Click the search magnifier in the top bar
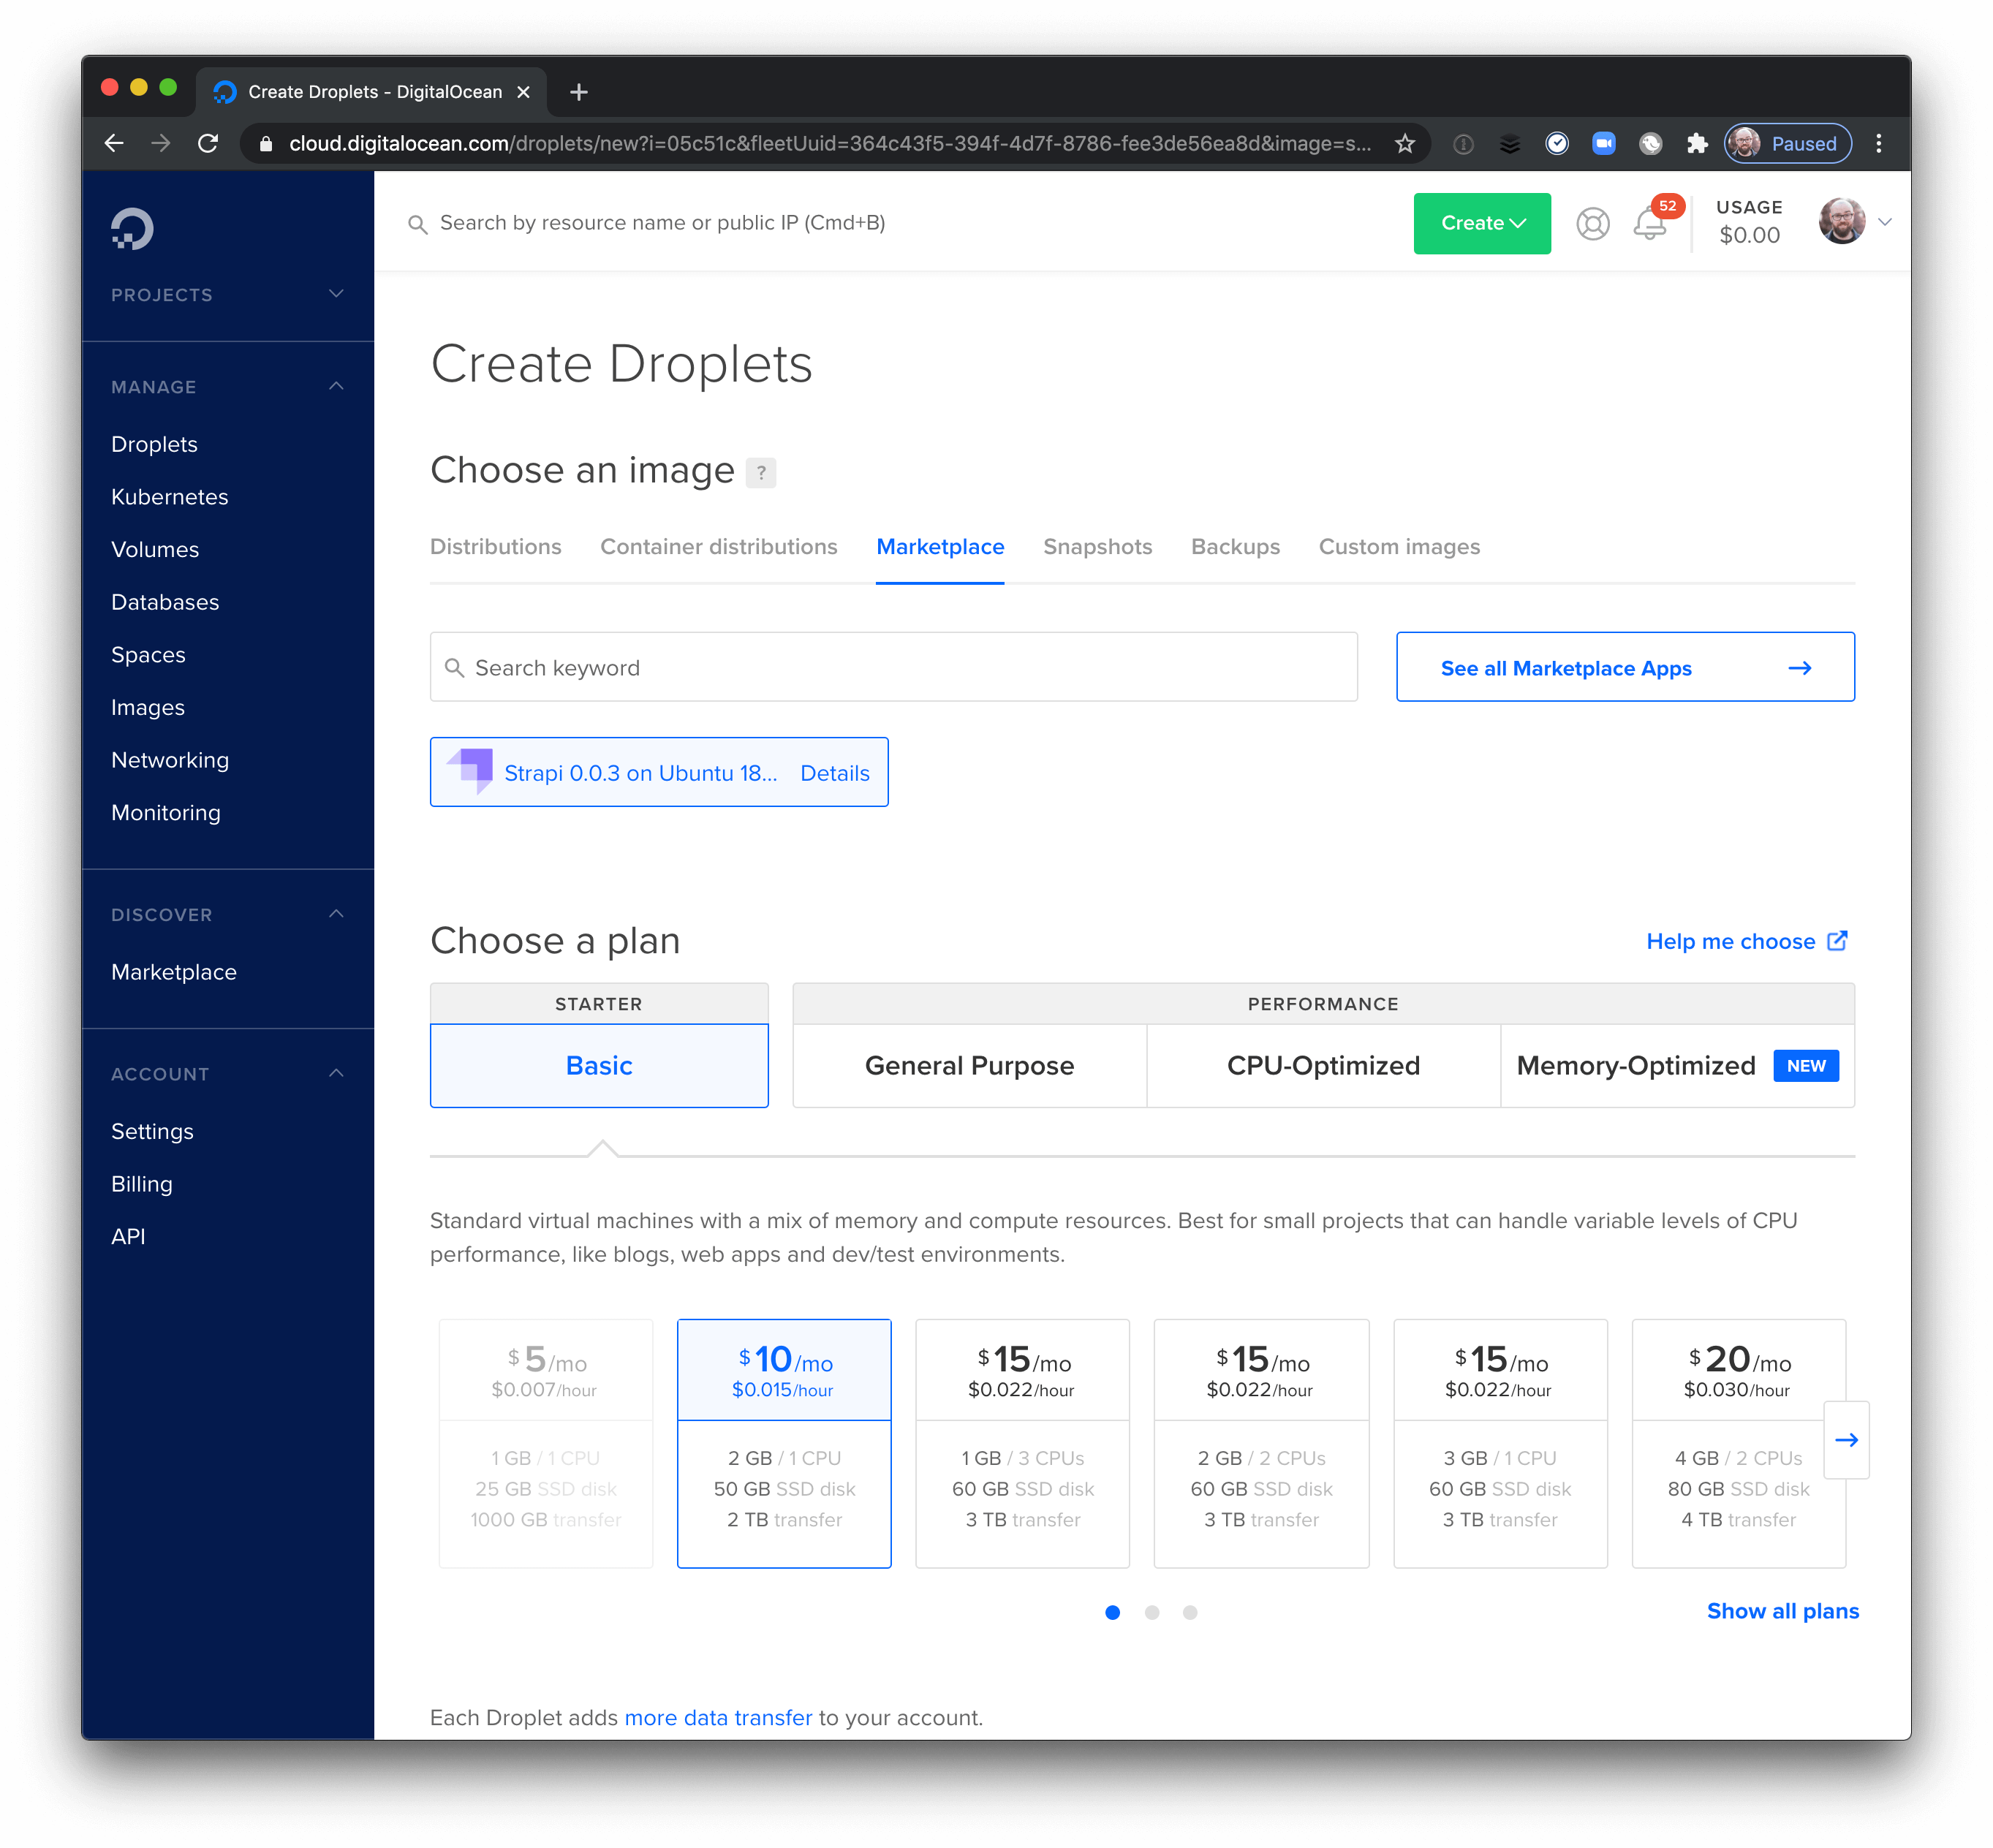1993x1848 pixels. click(418, 223)
